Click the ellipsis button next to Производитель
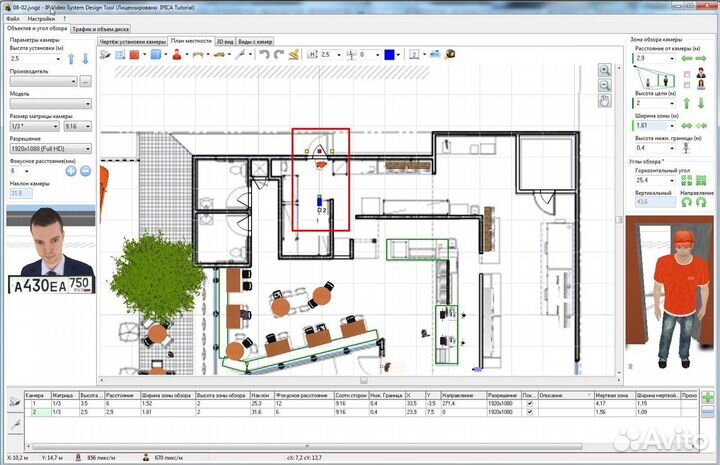The height and width of the screenshot is (465, 720). [86, 81]
